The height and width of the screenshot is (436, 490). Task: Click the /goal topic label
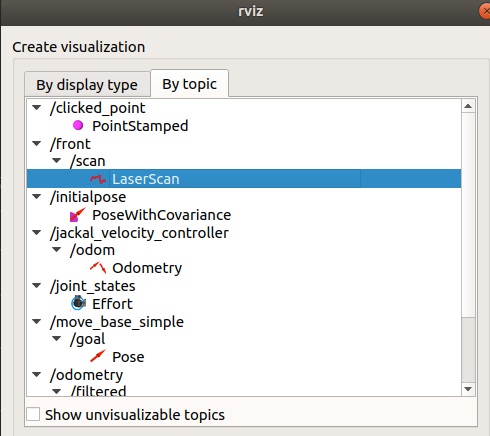[87, 339]
